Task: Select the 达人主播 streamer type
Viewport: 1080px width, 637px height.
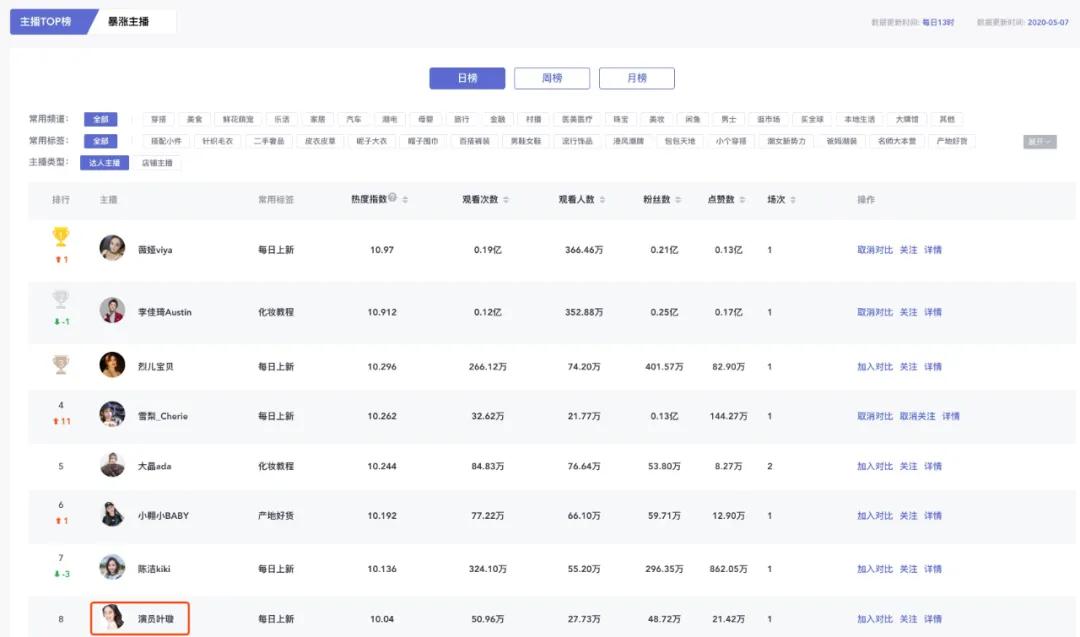Action: [104, 163]
